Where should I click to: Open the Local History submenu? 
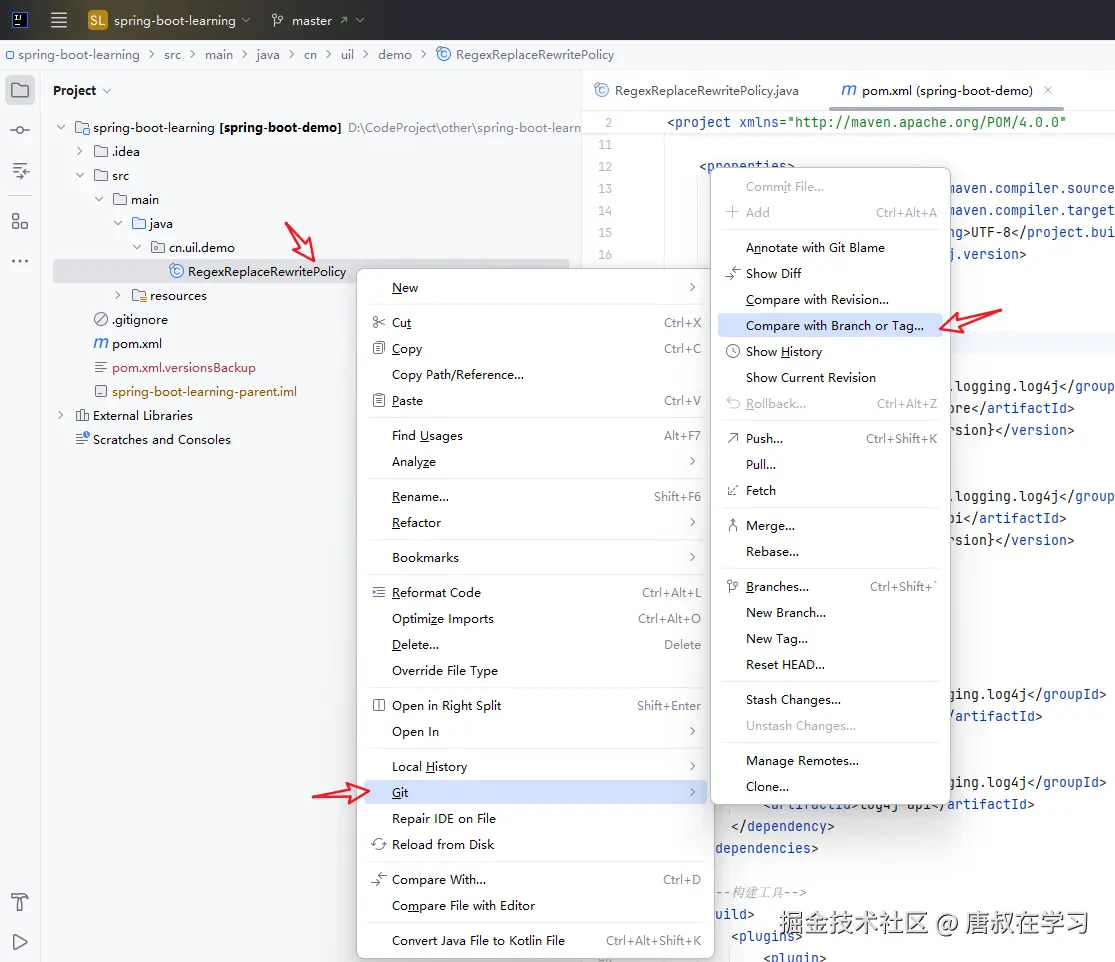pos(537,766)
